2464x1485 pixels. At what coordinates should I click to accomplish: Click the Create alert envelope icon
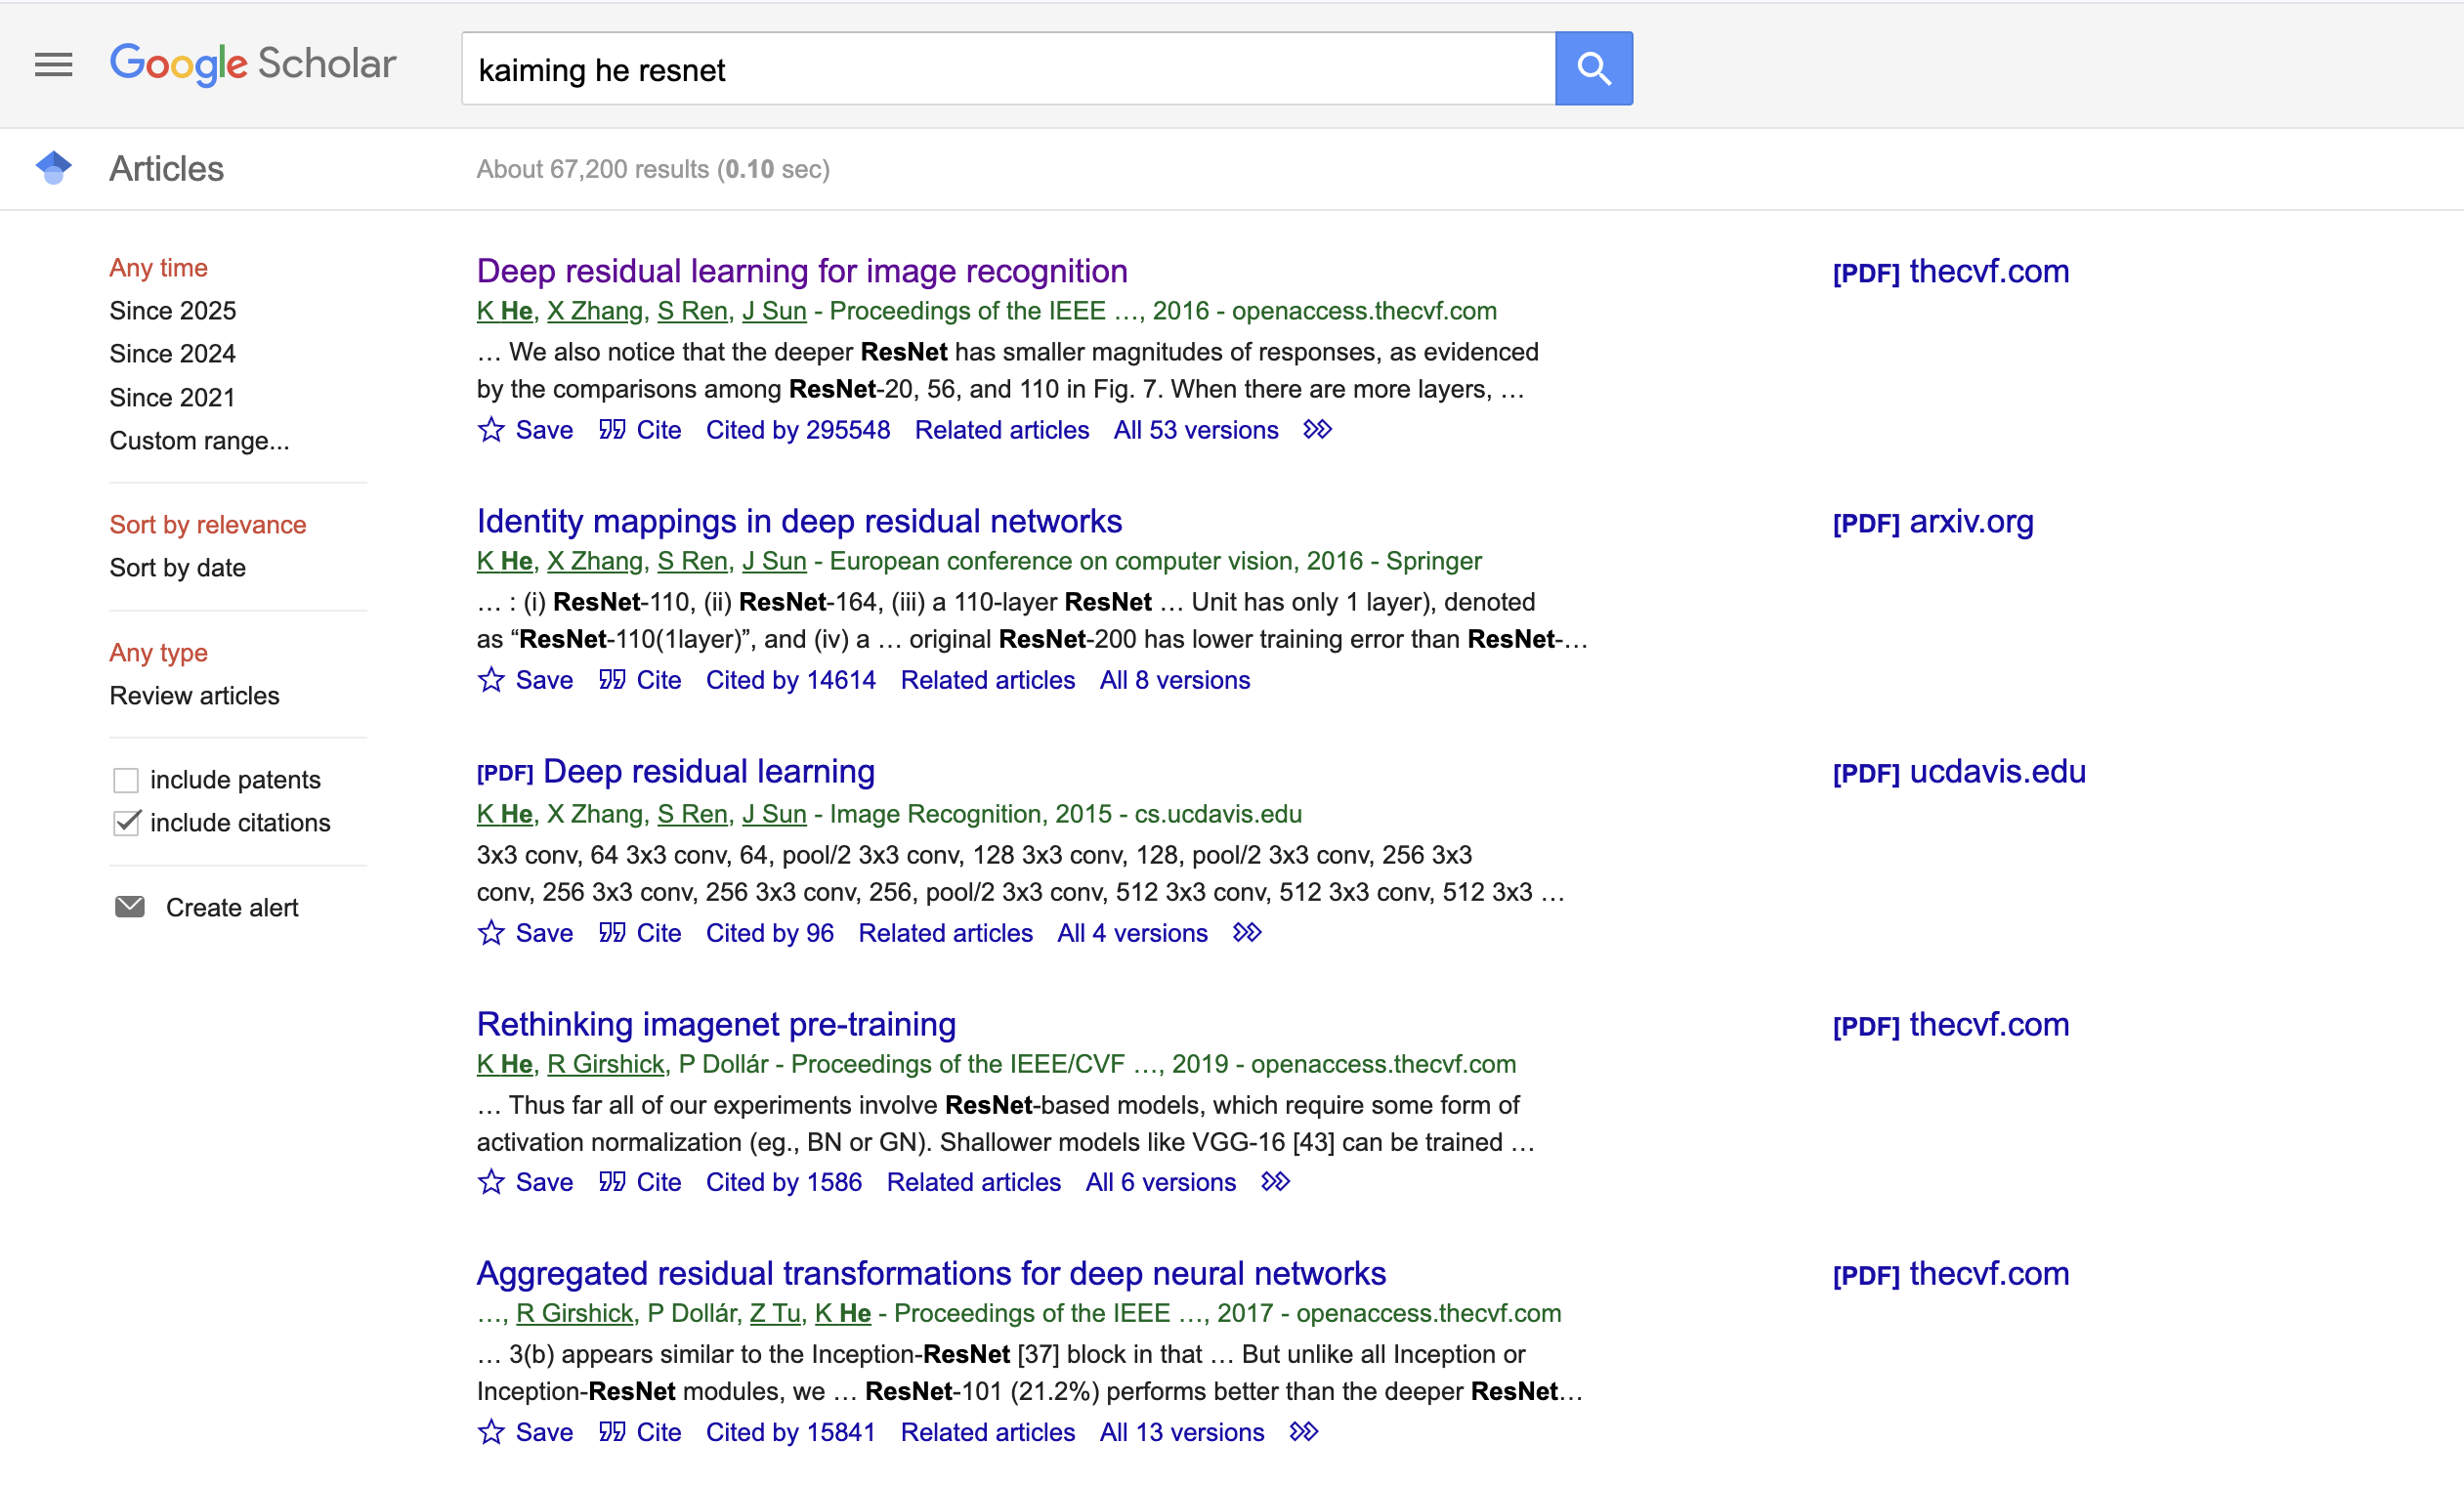(x=130, y=906)
